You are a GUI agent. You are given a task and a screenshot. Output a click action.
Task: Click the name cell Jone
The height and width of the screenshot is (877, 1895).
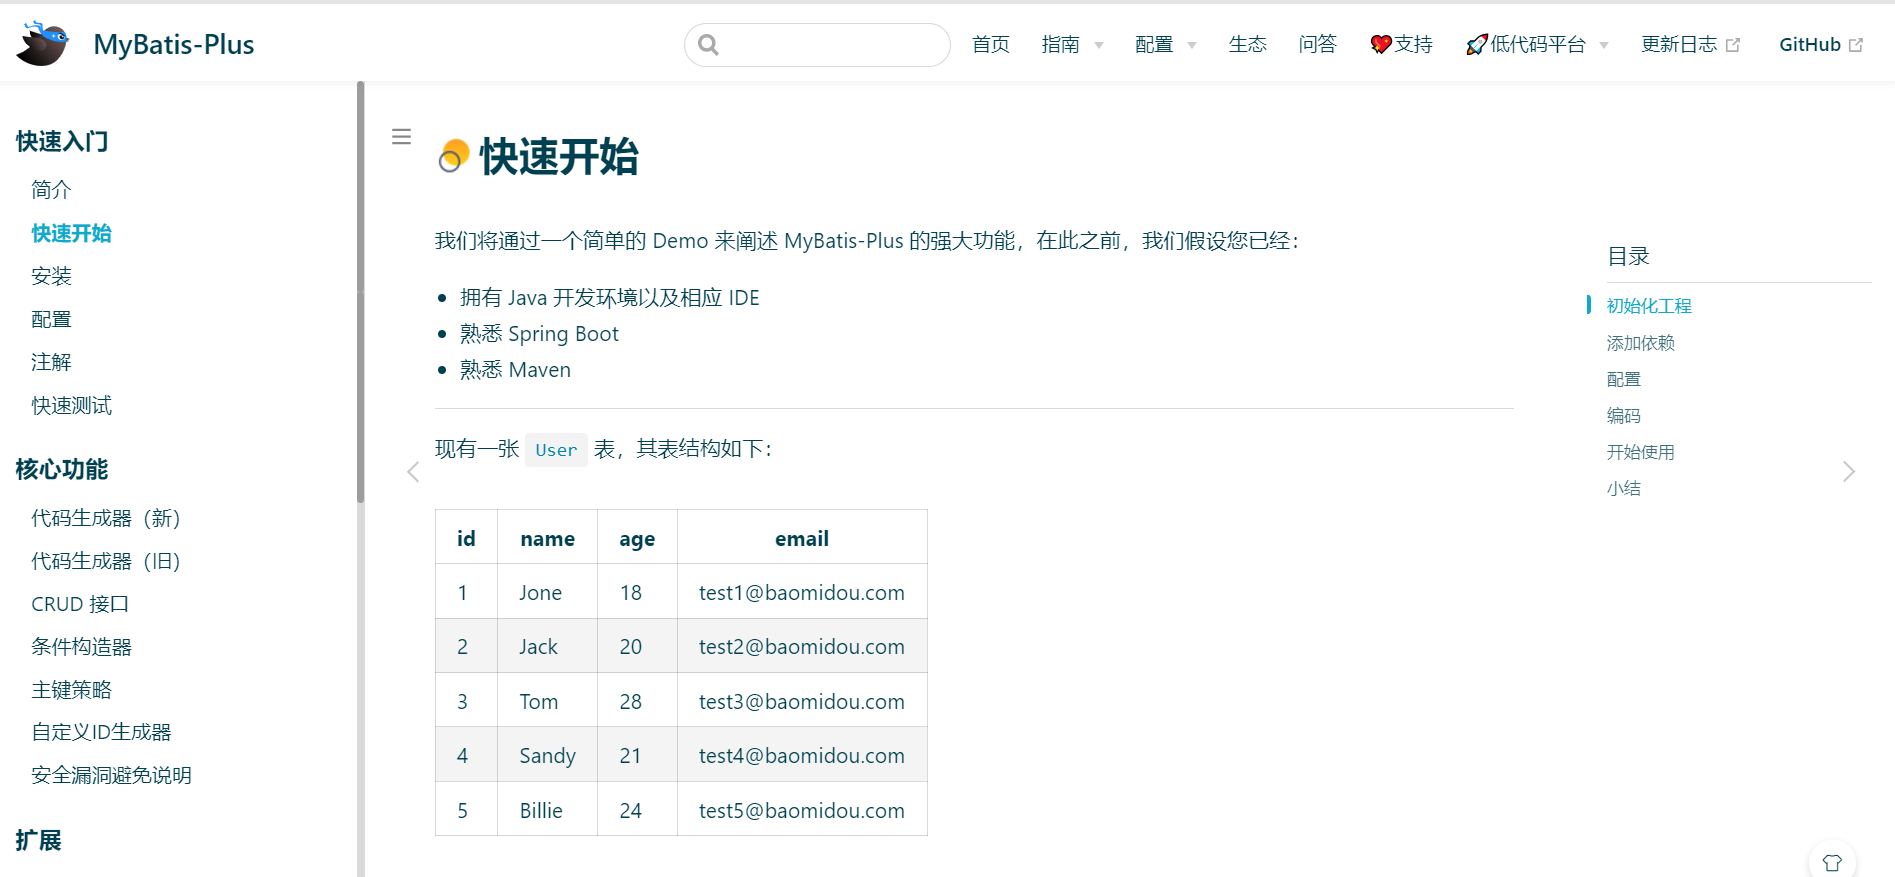click(x=548, y=592)
